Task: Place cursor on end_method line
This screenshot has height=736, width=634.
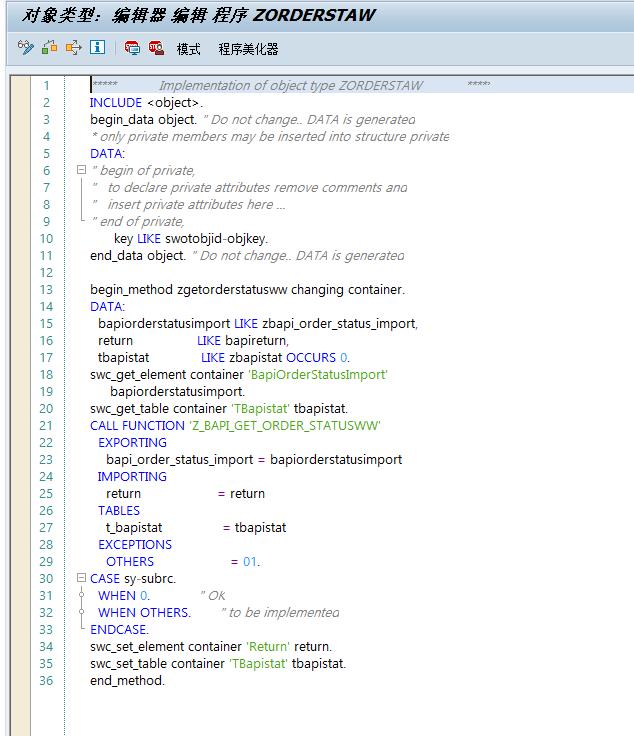Action: [x=127, y=681]
